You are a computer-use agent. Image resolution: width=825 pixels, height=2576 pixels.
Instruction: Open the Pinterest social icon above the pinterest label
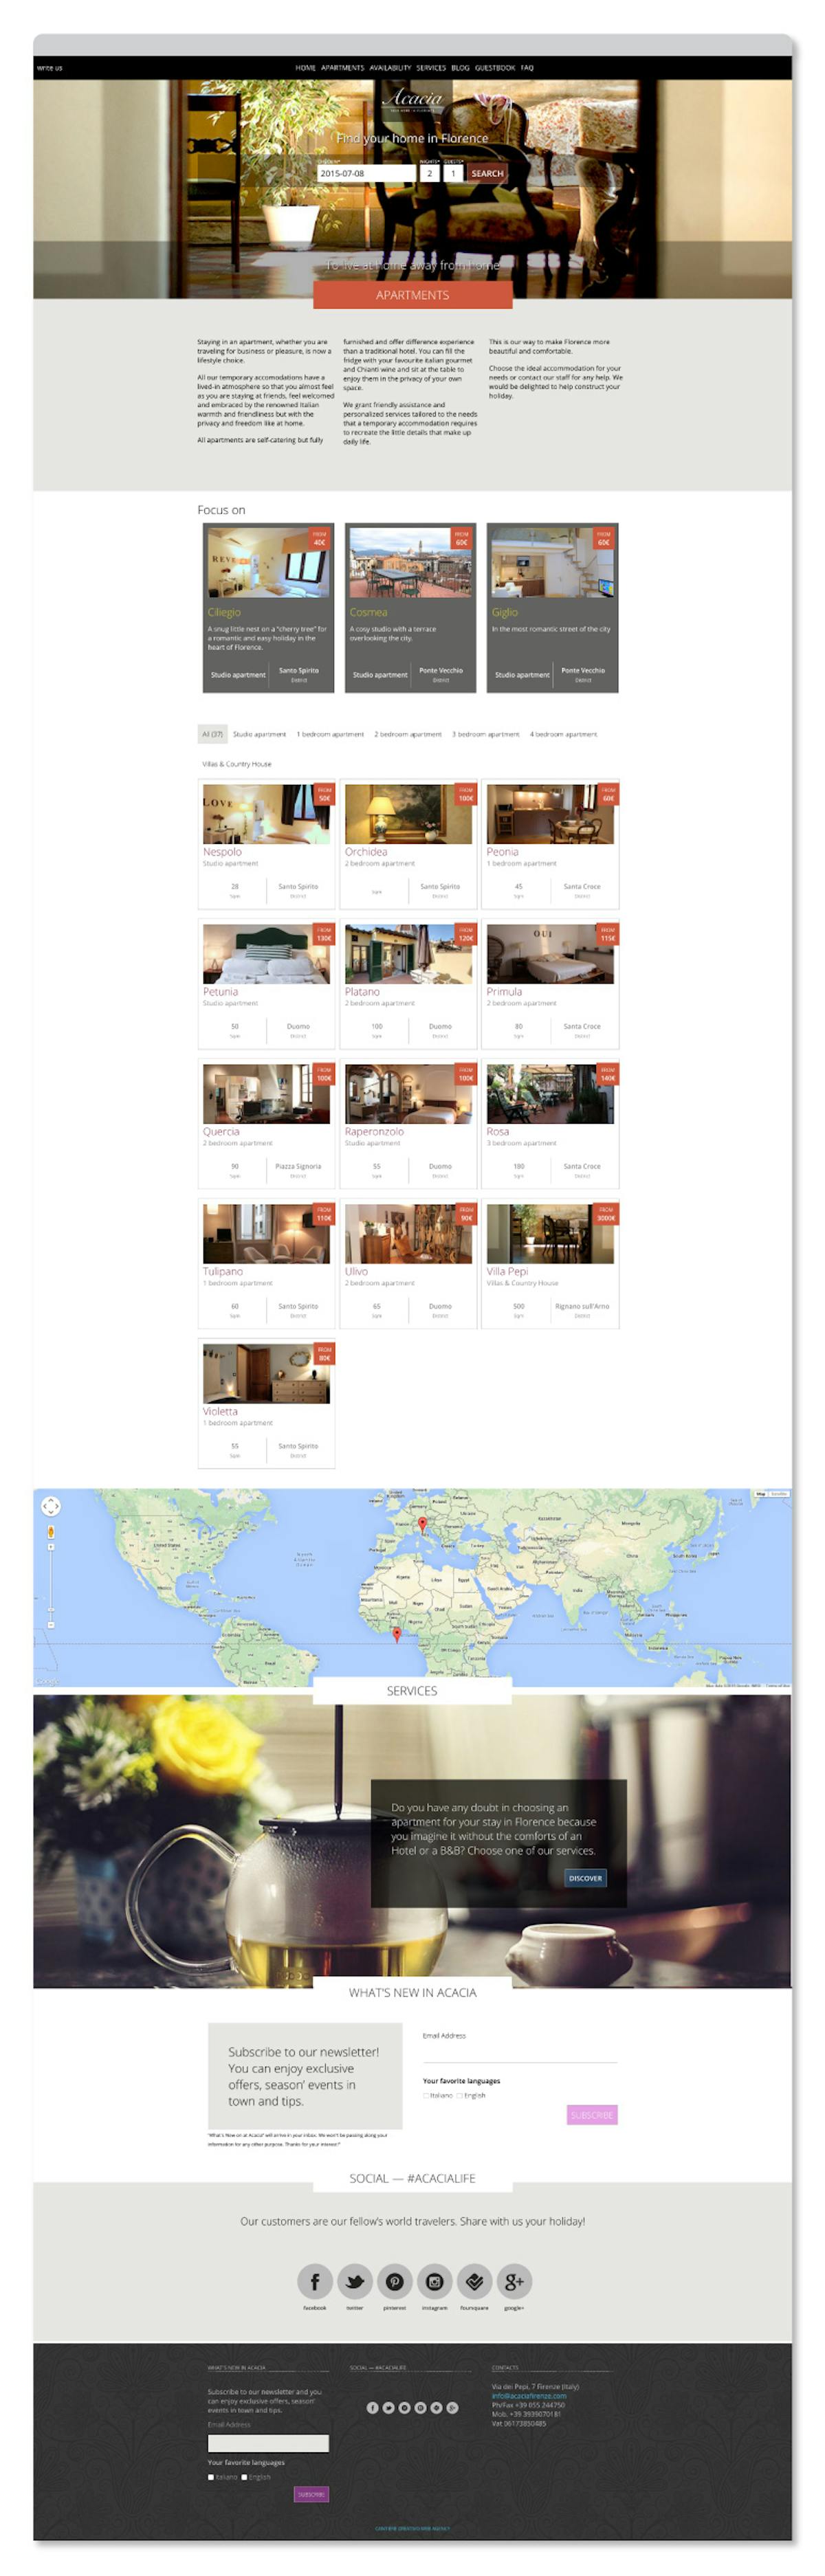click(x=394, y=2281)
